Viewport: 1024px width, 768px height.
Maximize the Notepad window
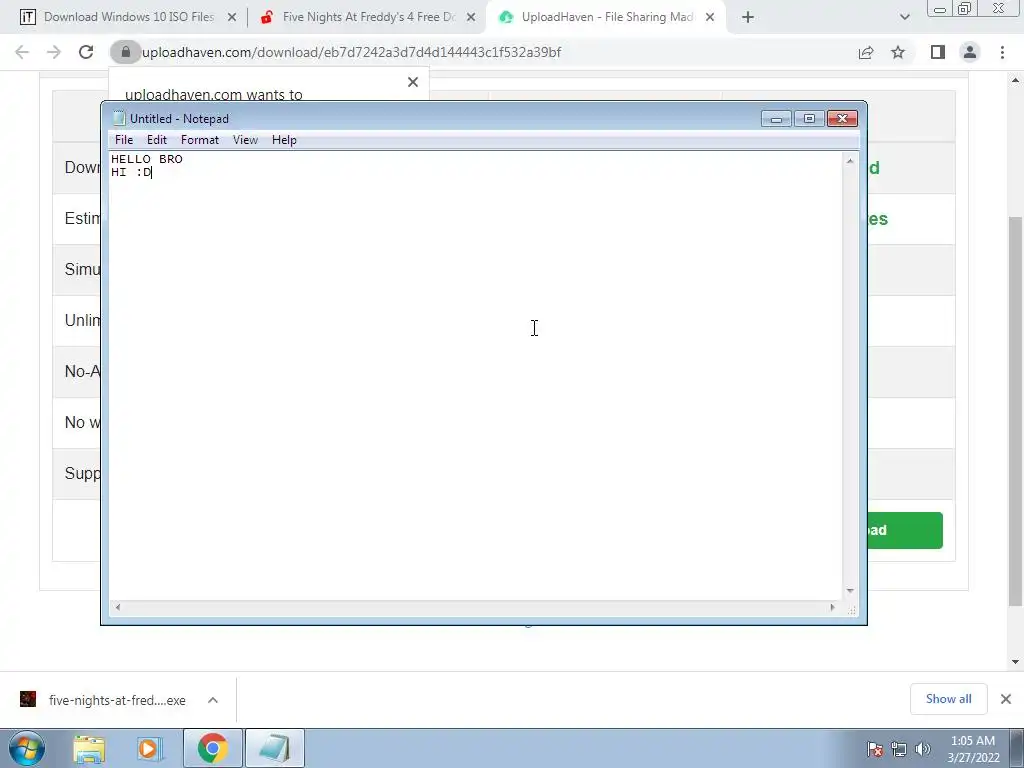coord(809,118)
